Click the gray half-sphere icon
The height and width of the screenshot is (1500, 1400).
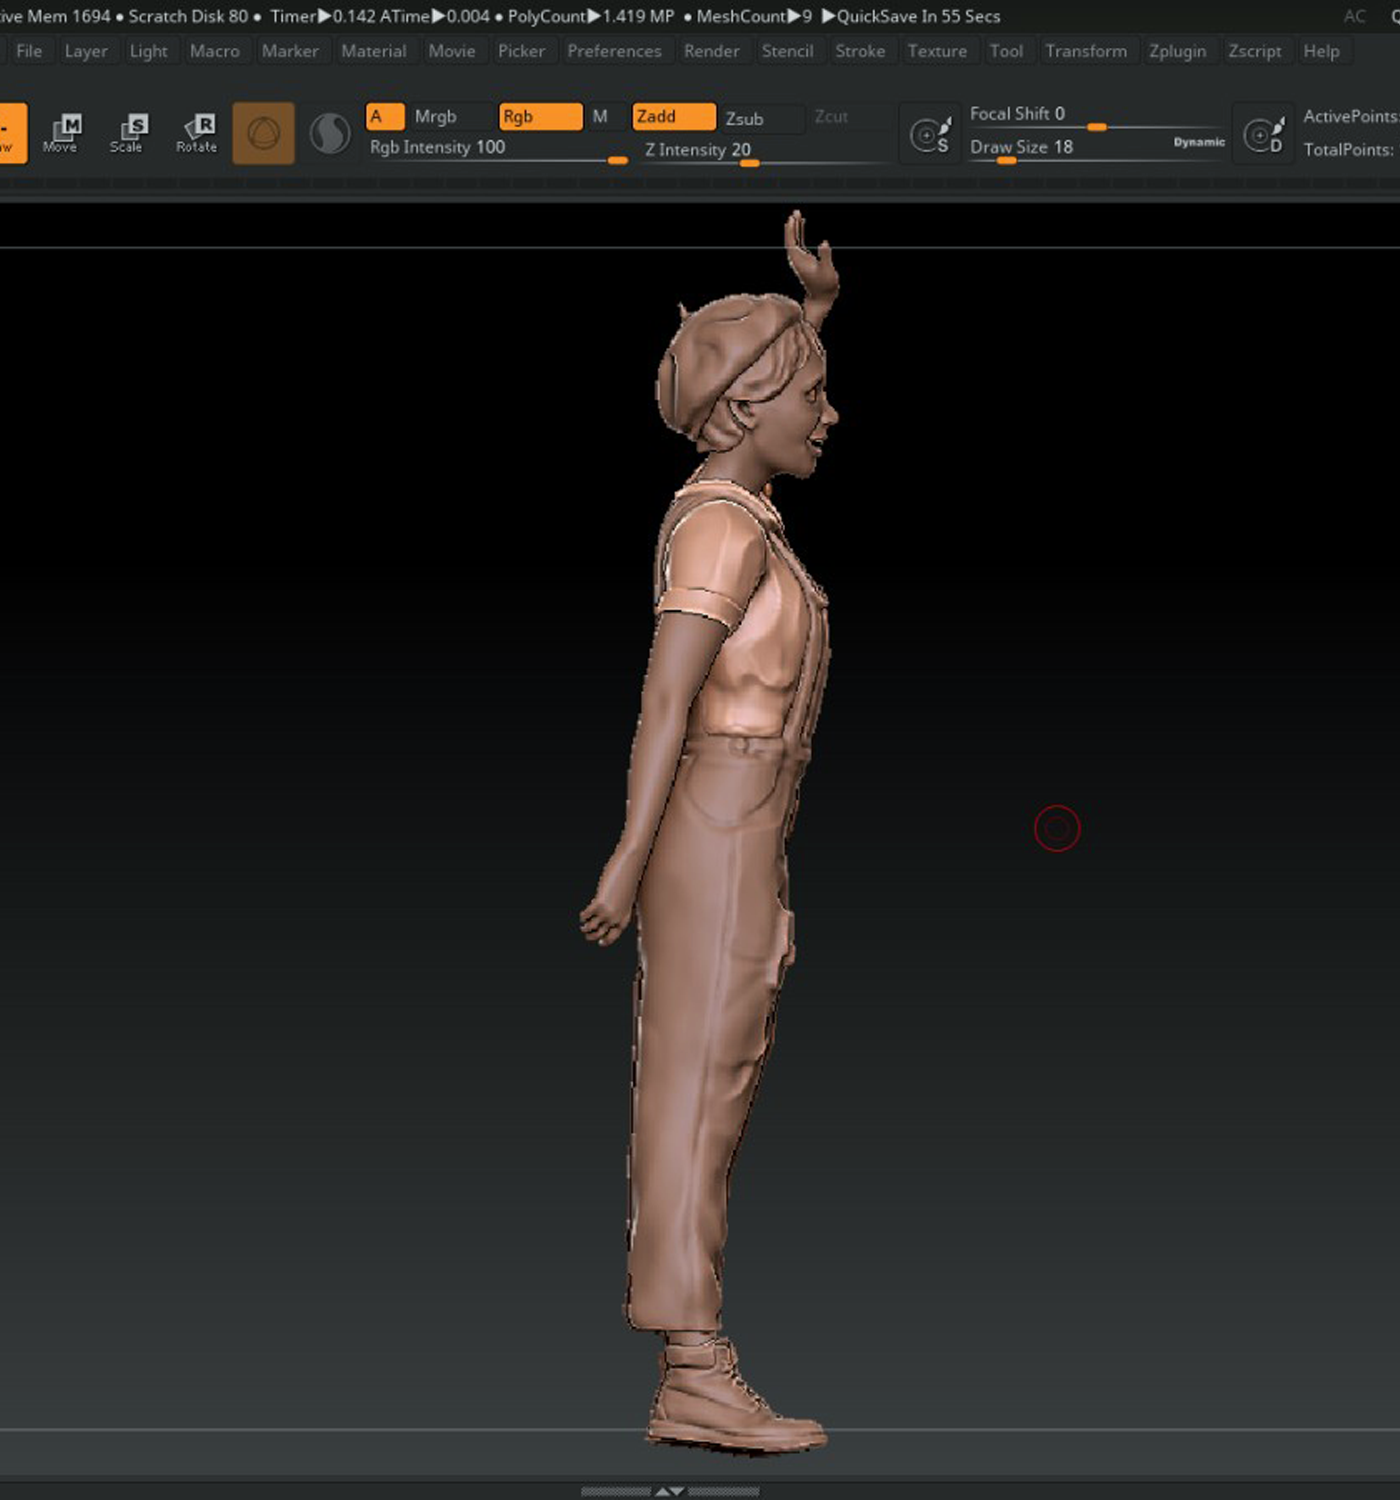[330, 133]
